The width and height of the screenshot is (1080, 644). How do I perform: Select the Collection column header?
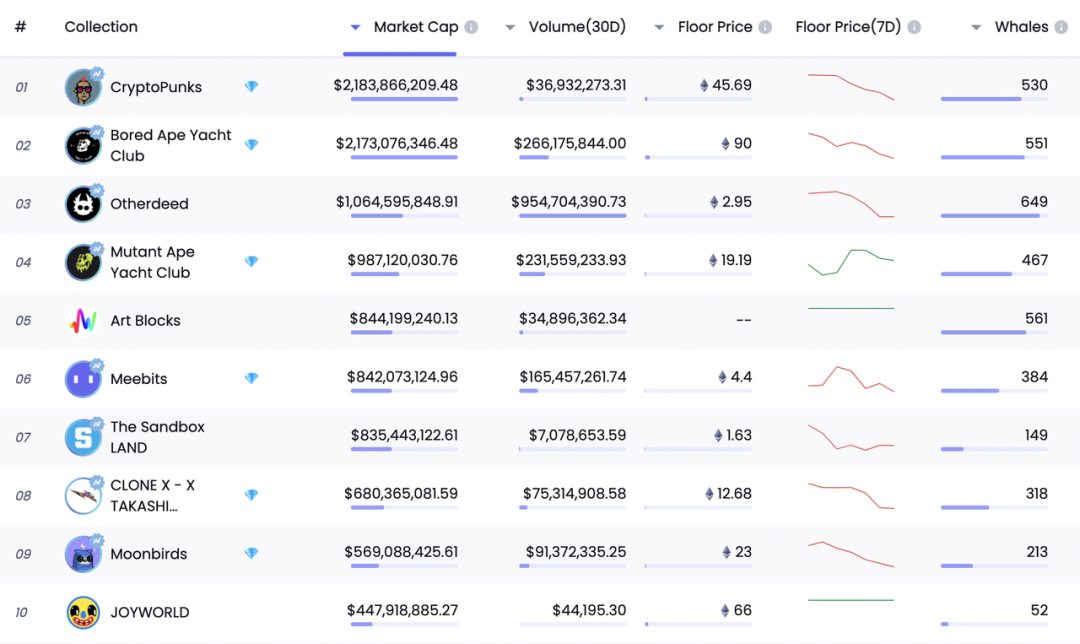[x=101, y=27]
